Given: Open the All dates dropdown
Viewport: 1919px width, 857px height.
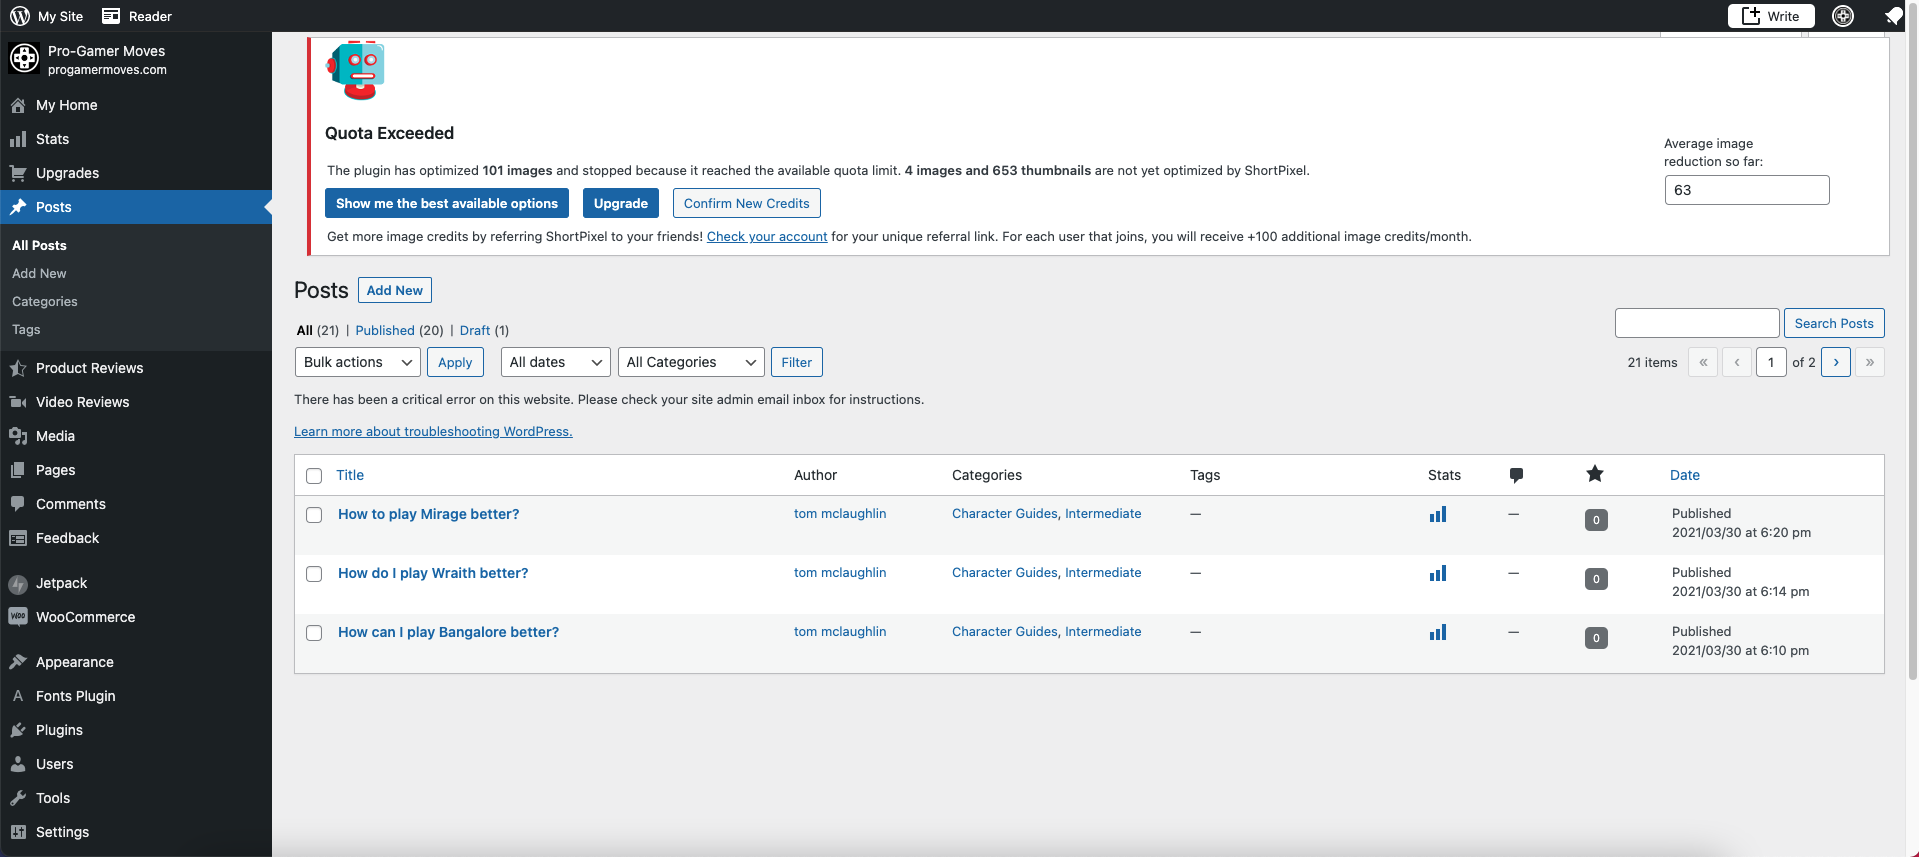Looking at the screenshot, I should (556, 362).
